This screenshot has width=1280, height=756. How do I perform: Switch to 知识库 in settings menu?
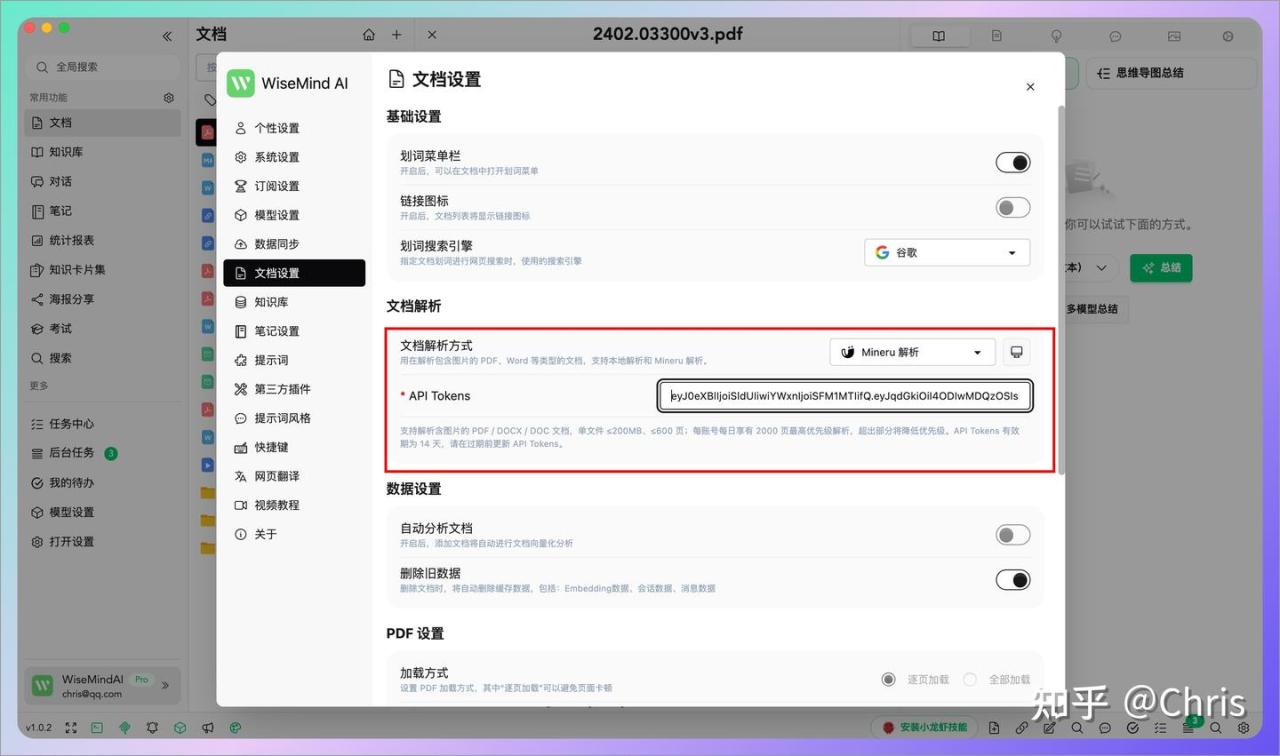point(271,302)
